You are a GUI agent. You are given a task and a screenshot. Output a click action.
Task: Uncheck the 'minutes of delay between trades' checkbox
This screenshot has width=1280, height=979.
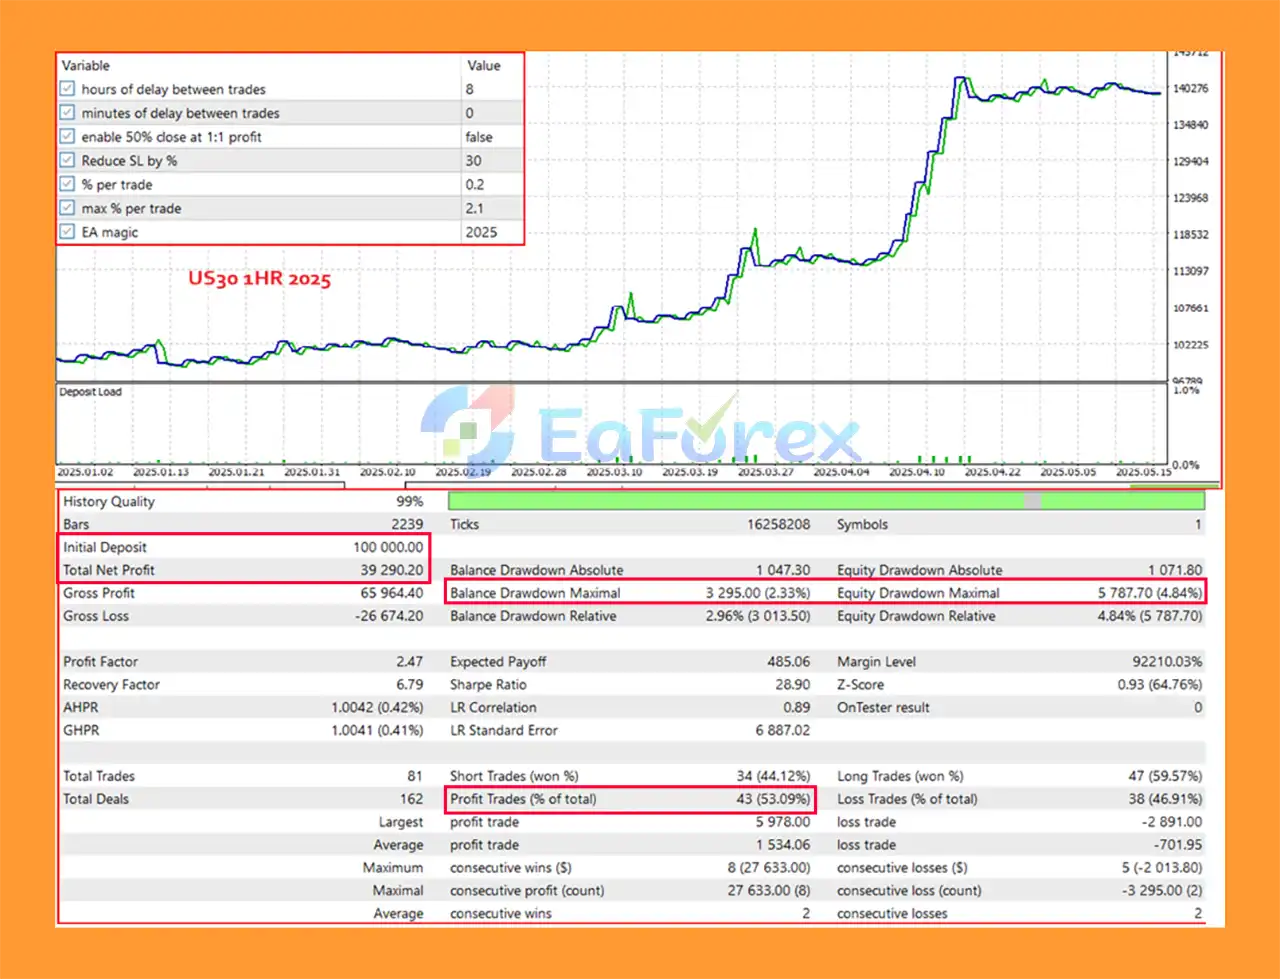click(68, 113)
